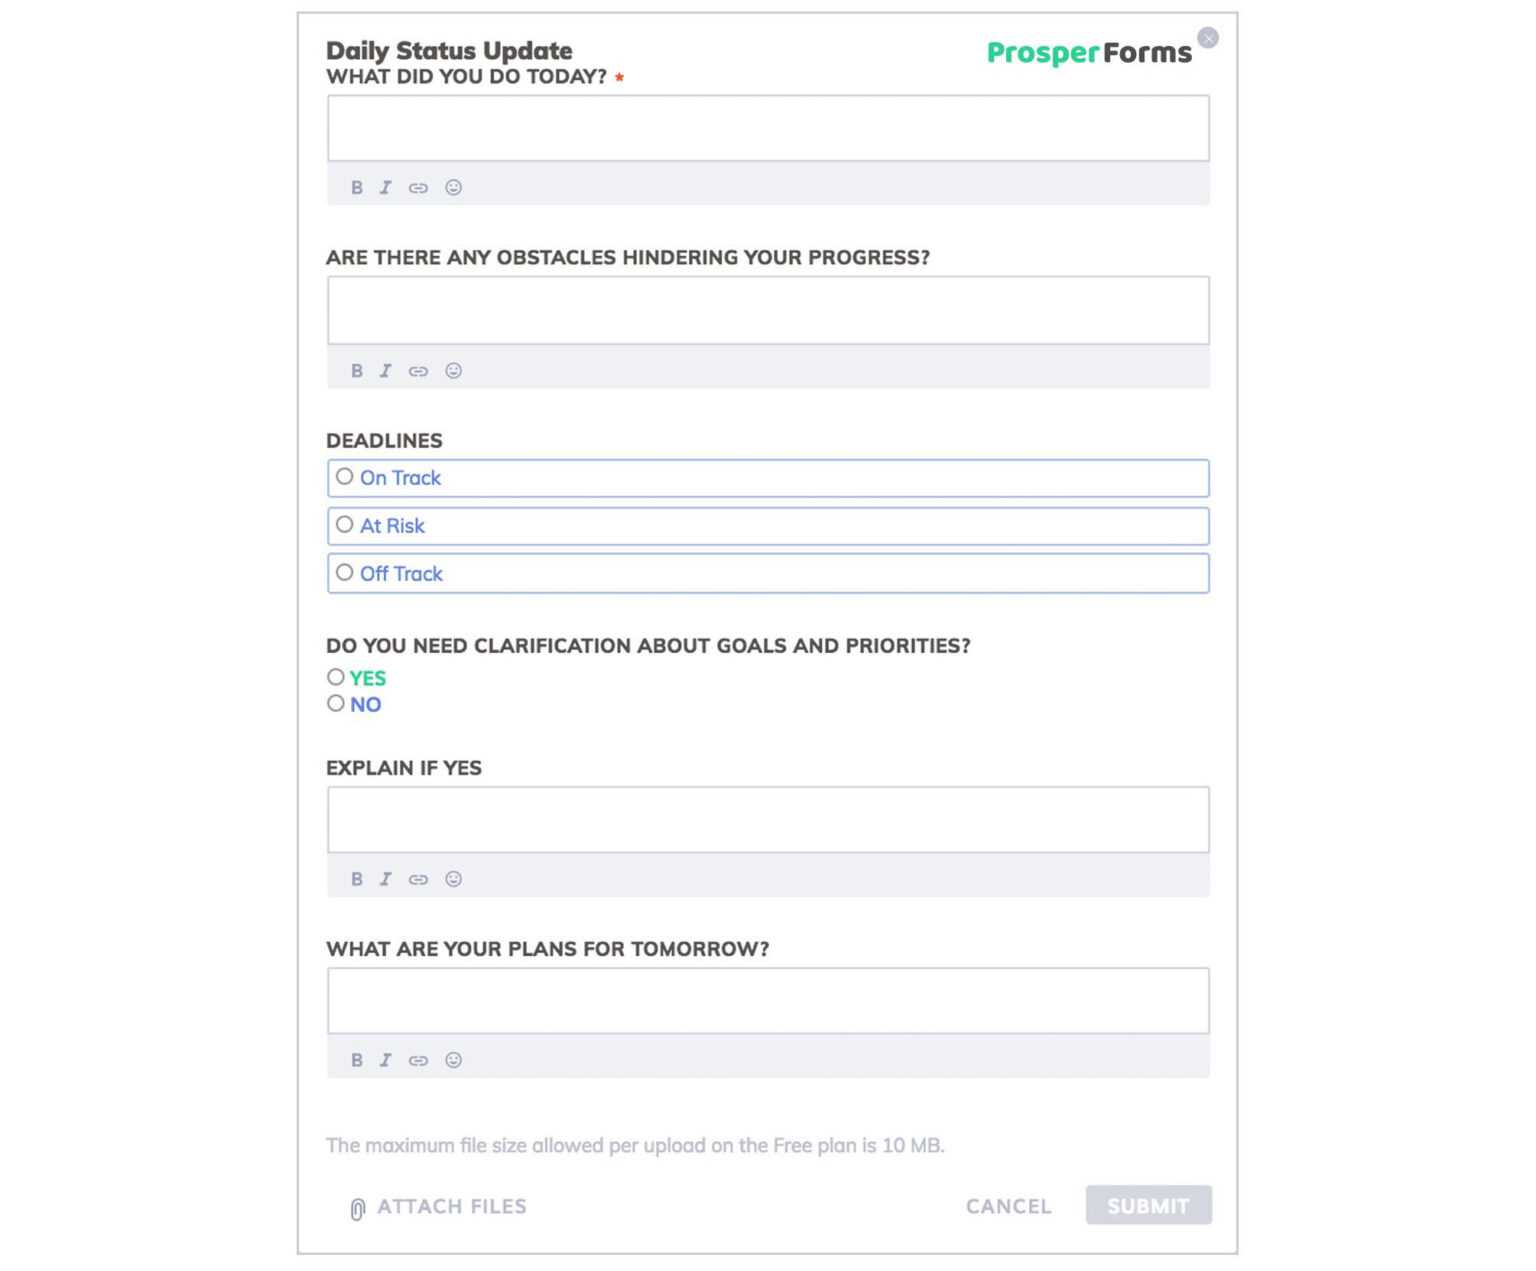Click Italic icon under the obstacles field
Image resolution: width=1536 pixels, height=1271 pixels.
(386, 371)
